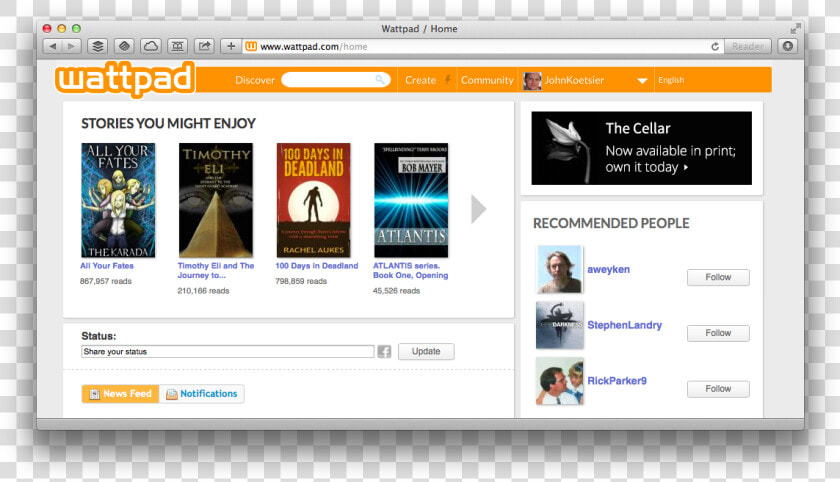
Task: Open iCloud tabs cloud icon
Action: 151,47
